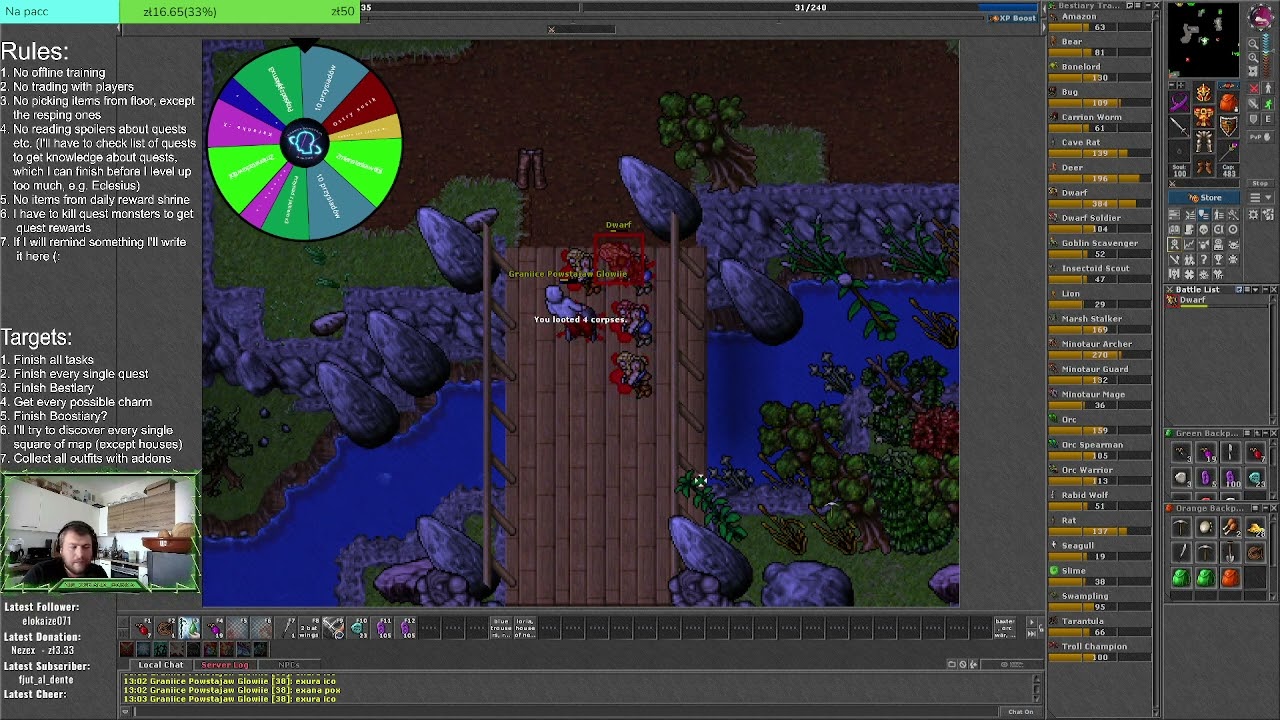
Task: Use the F1 action bar slot
Action: (x=142, y=627)
